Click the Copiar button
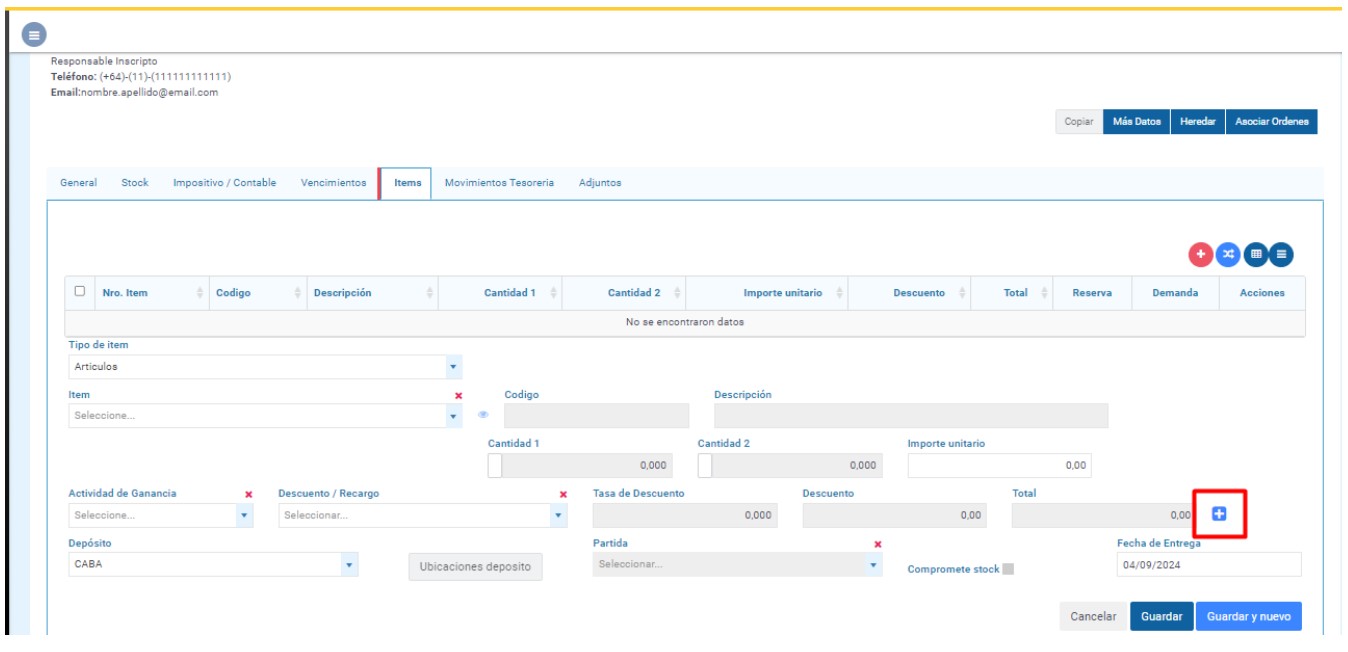 (x=1079, y=121)
